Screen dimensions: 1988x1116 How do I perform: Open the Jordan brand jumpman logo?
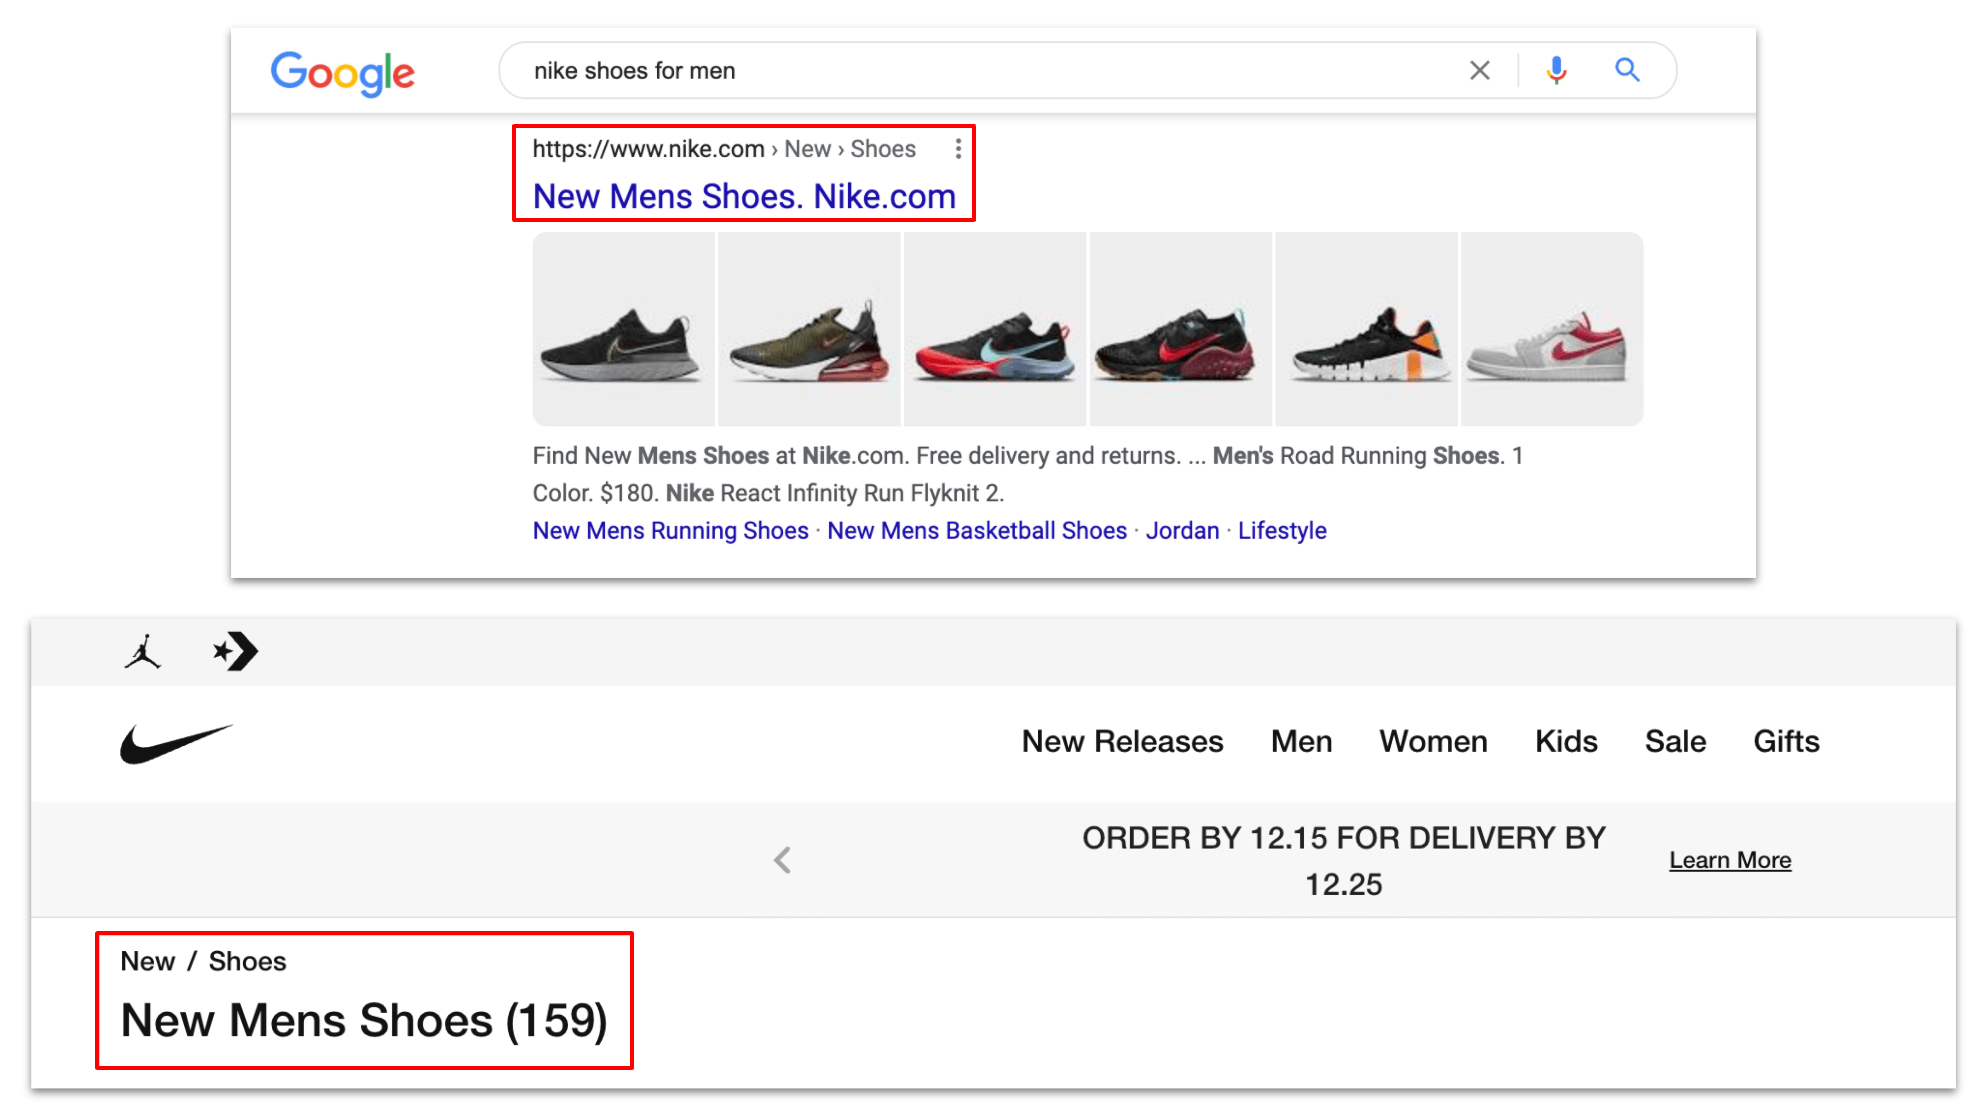[143, 652]
